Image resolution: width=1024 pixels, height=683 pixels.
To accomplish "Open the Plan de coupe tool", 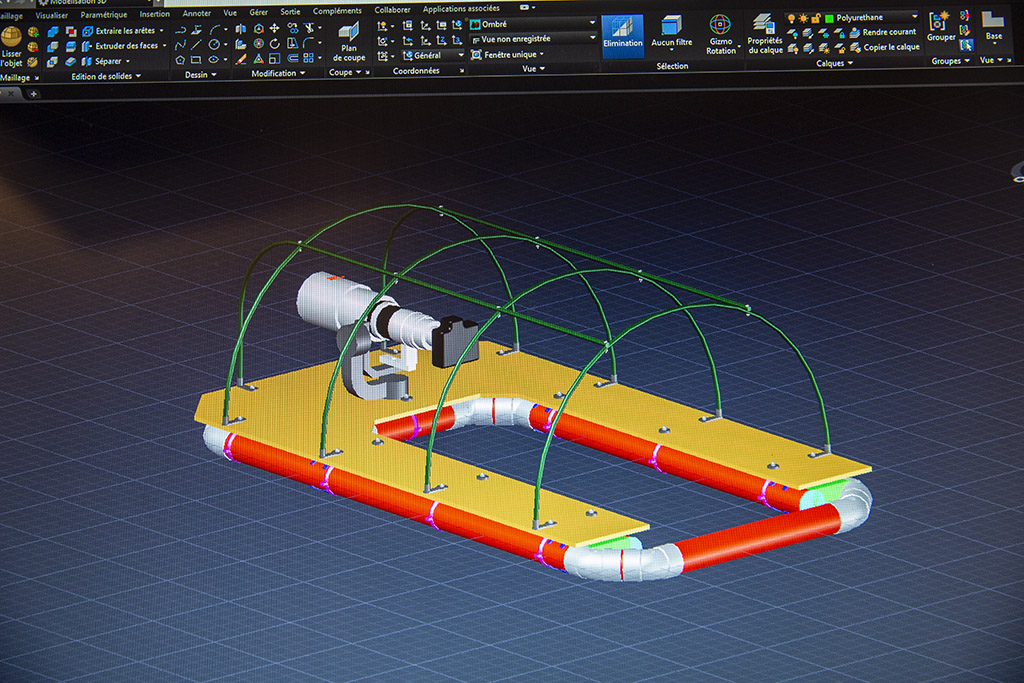I will pos(349,42).
